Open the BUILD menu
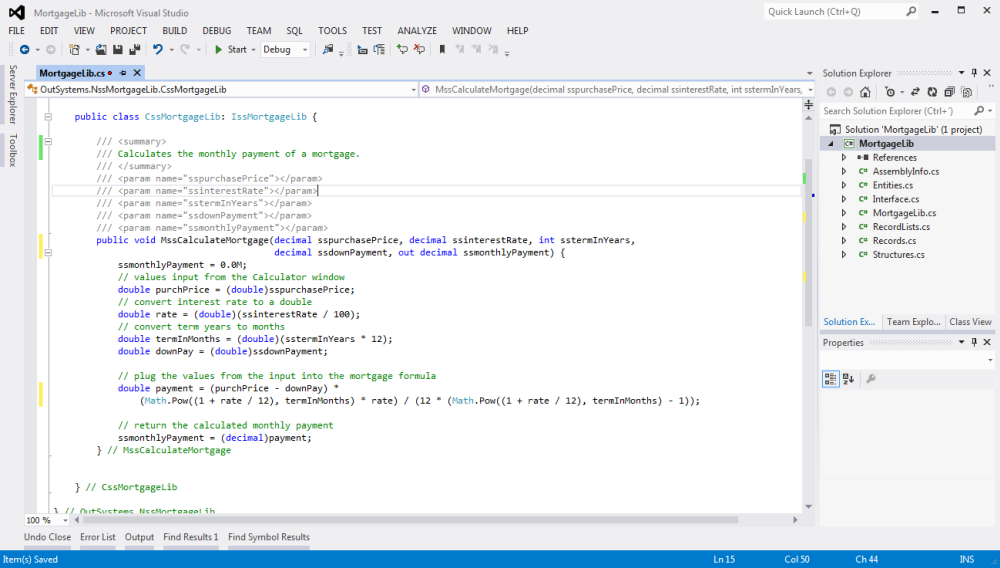The height and width of the screenshot is (568, 1000). [174, 31]
